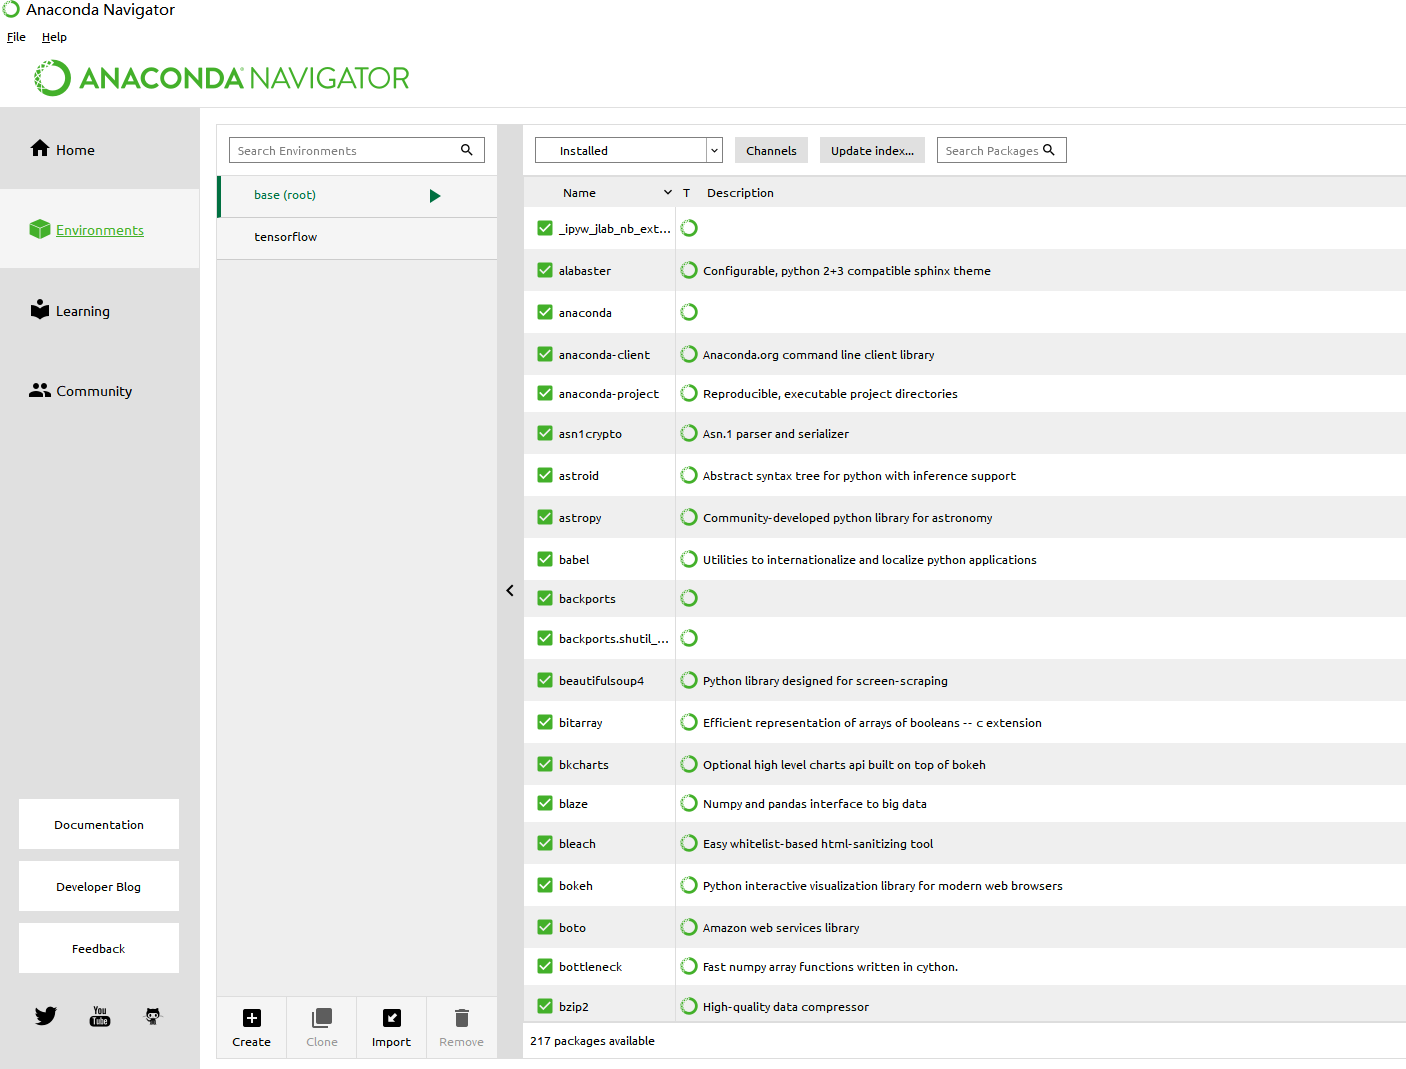This screenshot has width=1406, height=1069.
Task: Click the Import environment icon
Action: click(x=392, y=1018)
